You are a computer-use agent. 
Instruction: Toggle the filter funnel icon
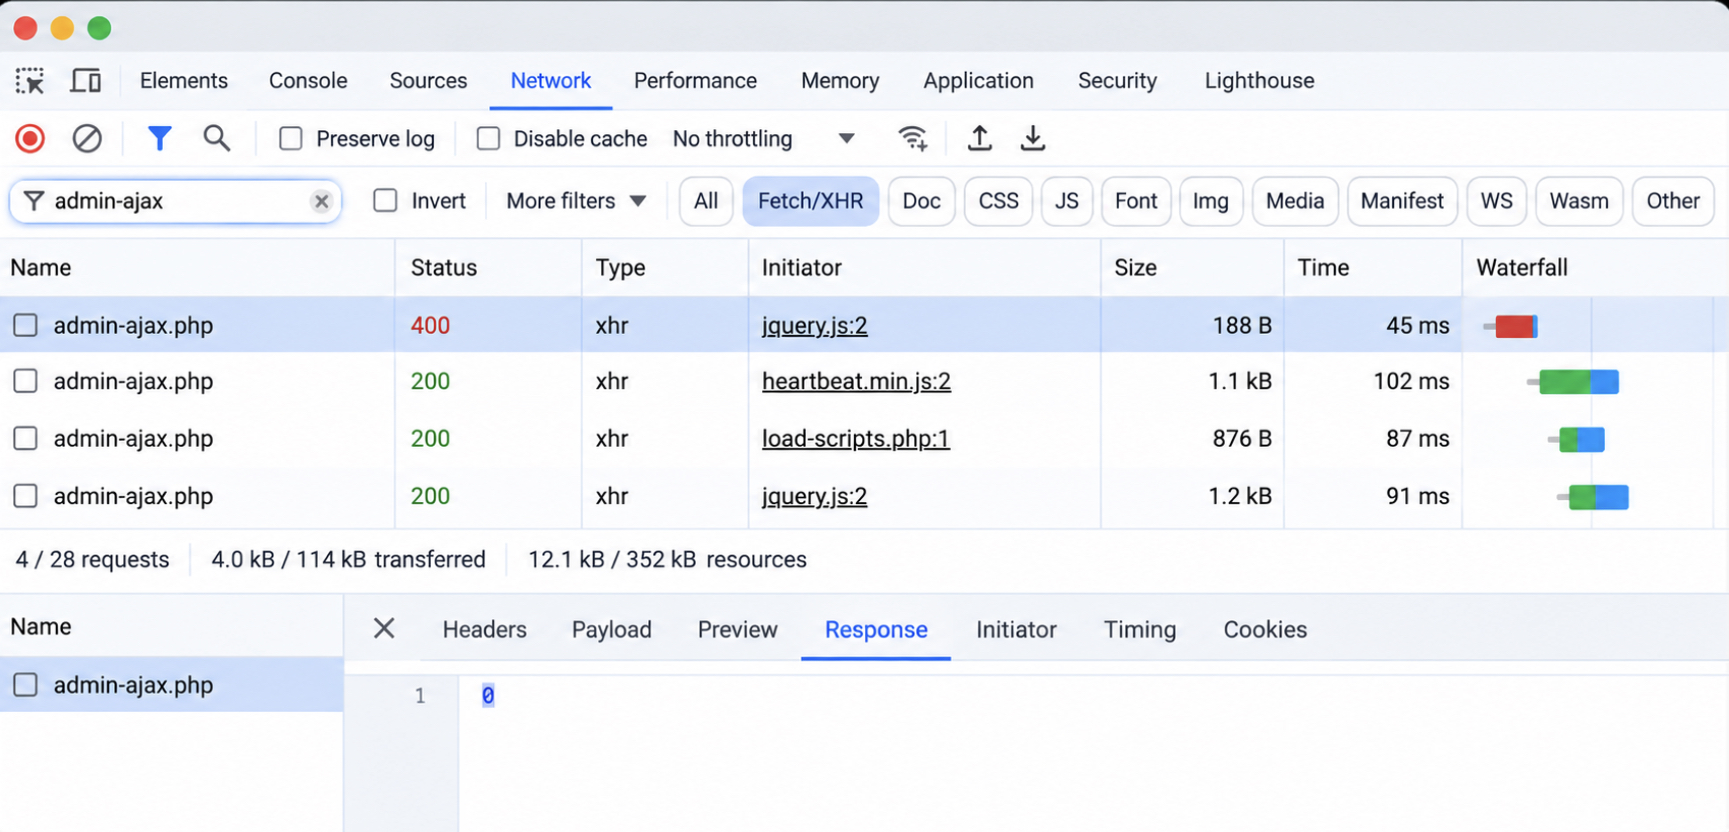pos(159,138)
